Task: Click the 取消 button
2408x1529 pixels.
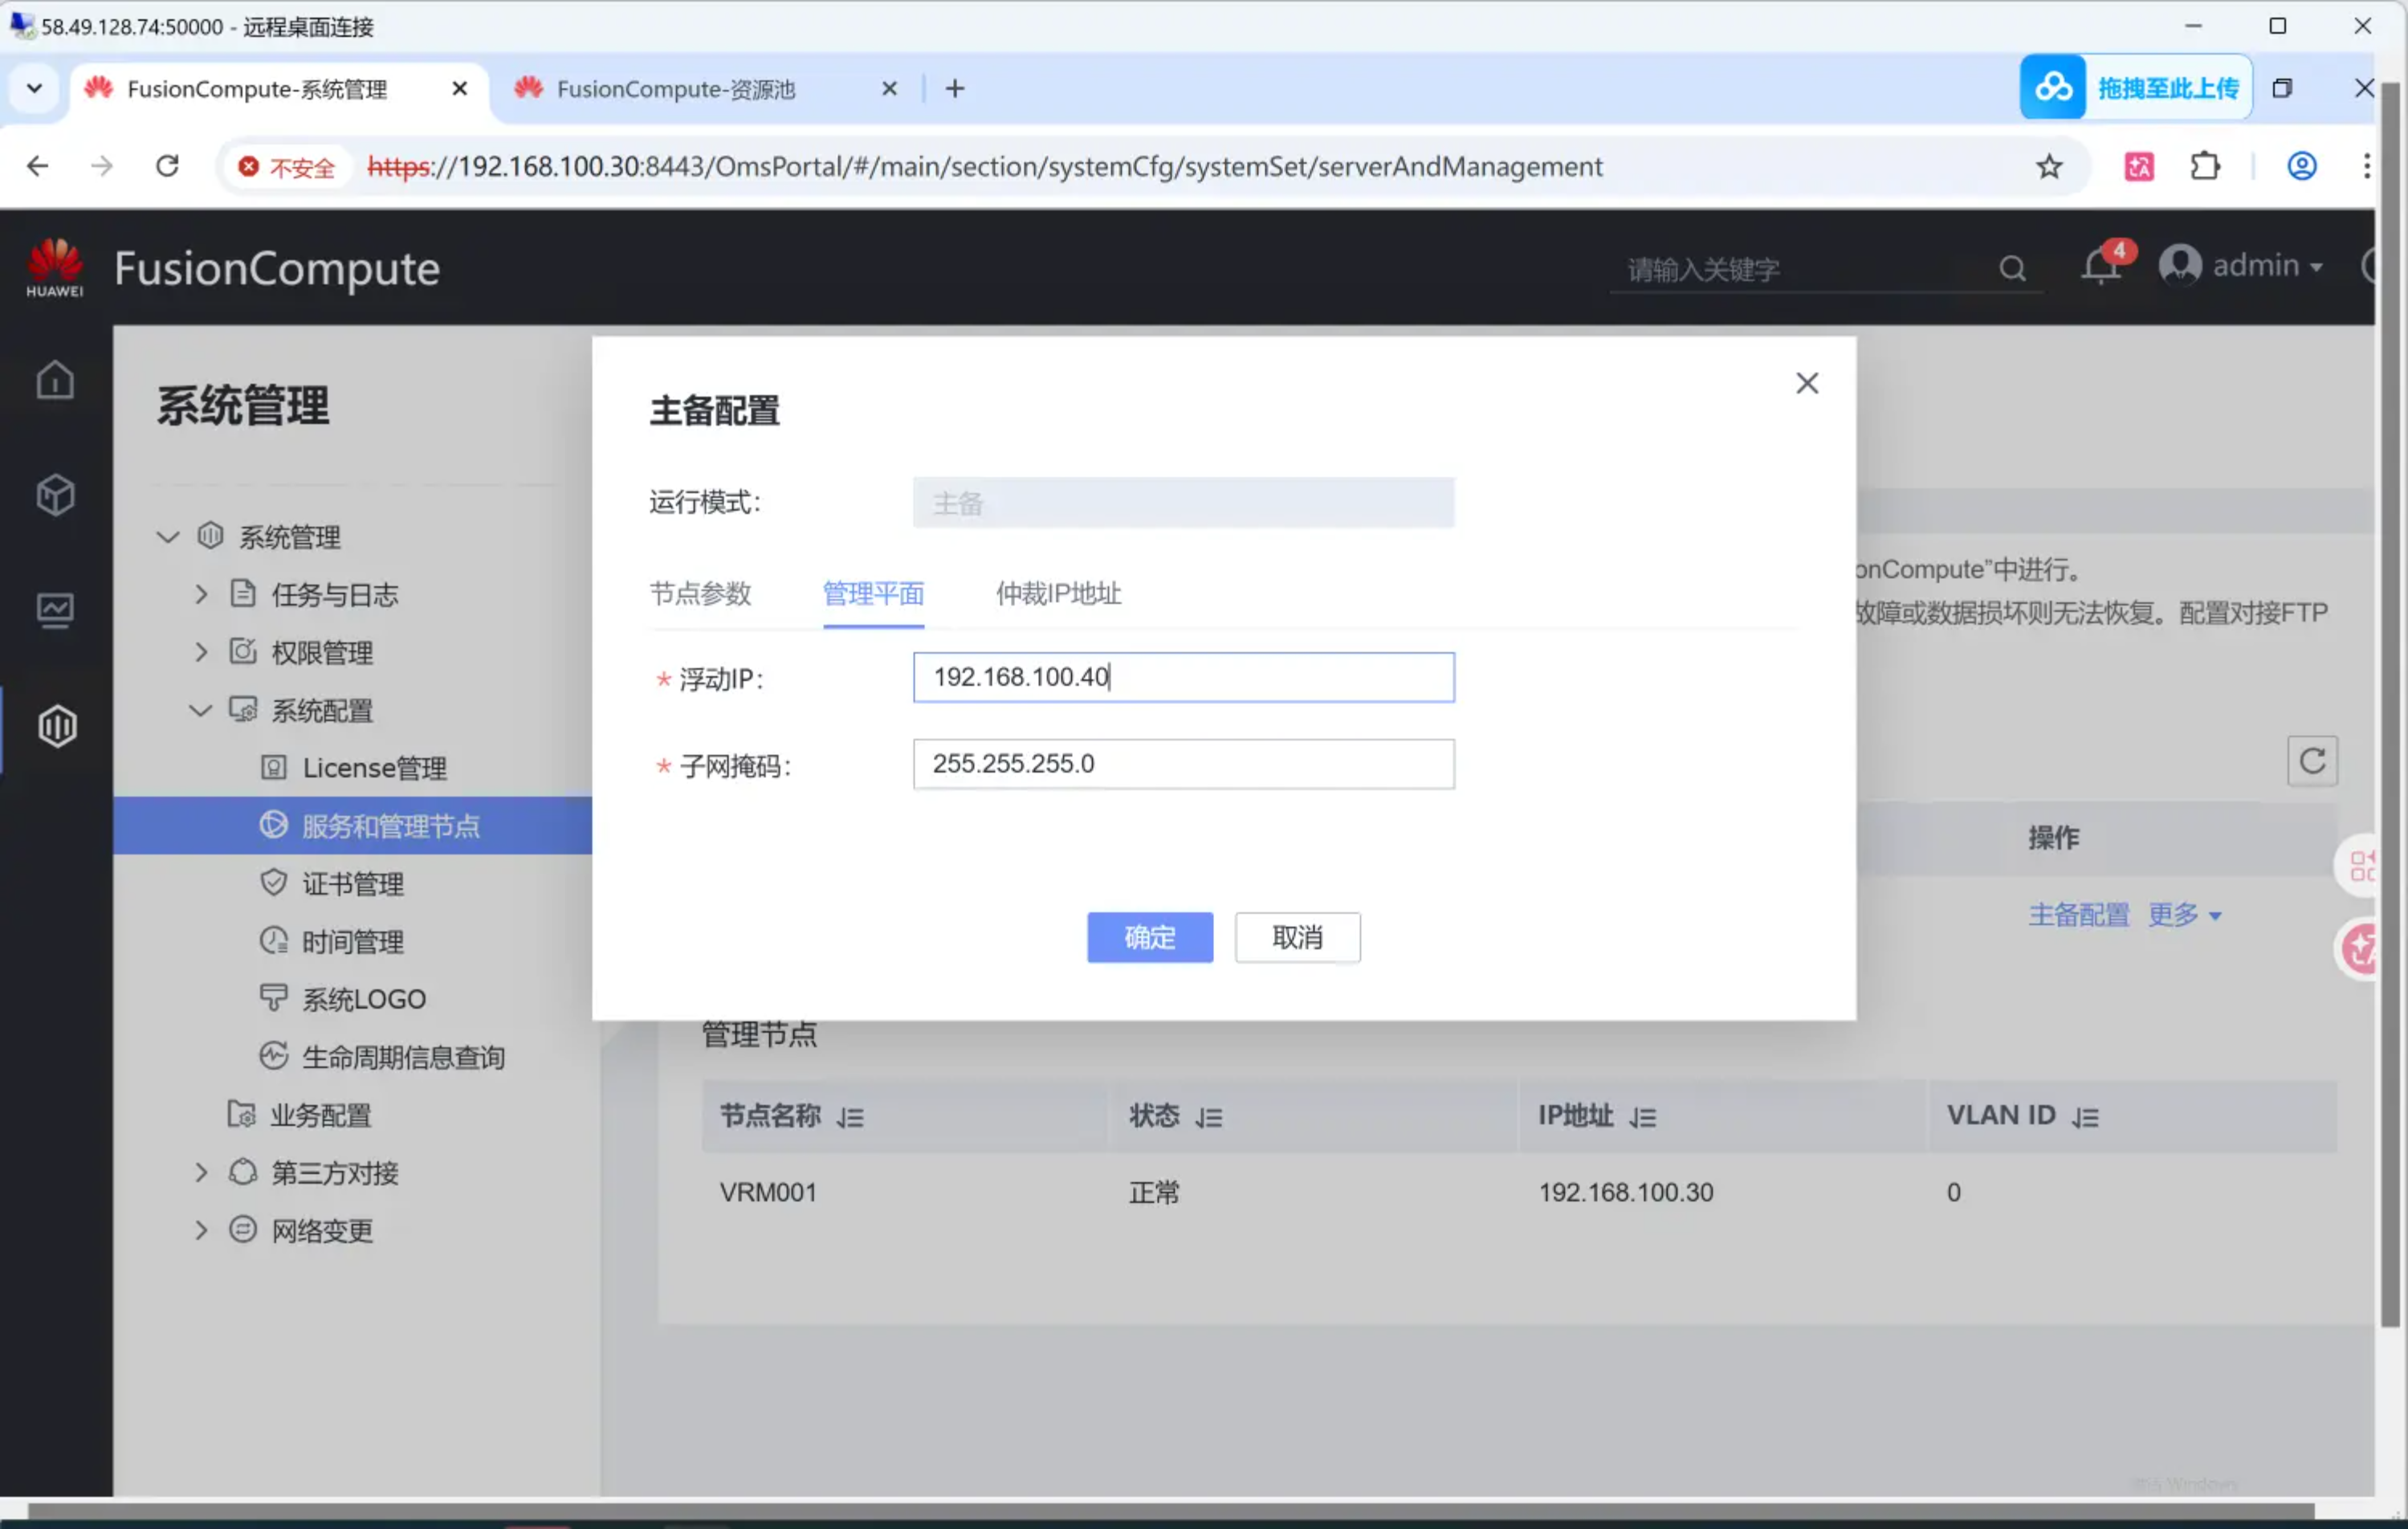Action: coord(1297,938)
